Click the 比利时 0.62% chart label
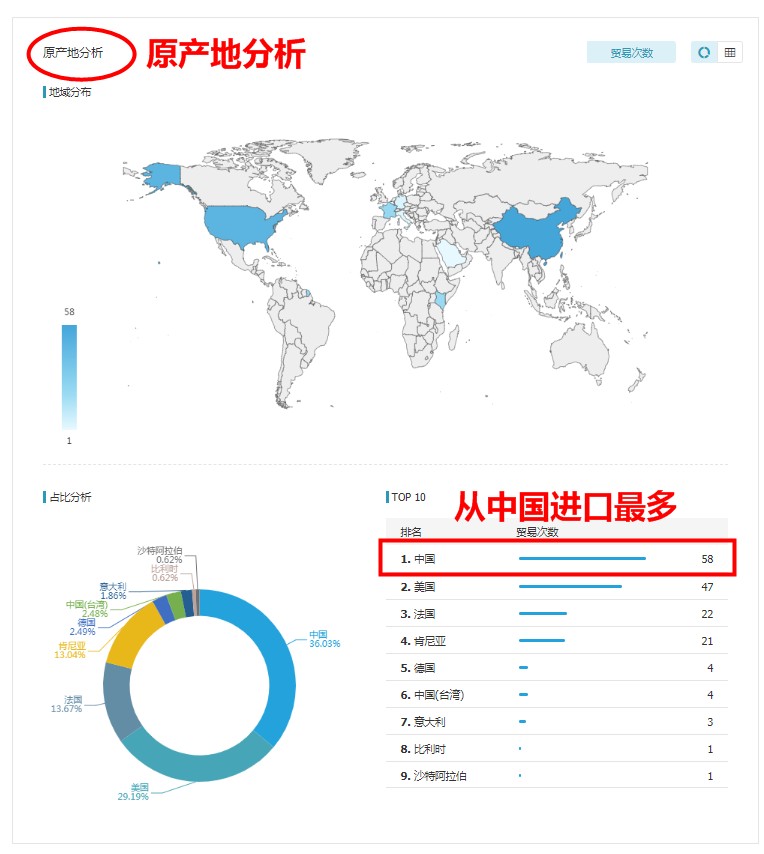Image resolution: width=764 pixels, height=854 pixels. tap(165, 573)
